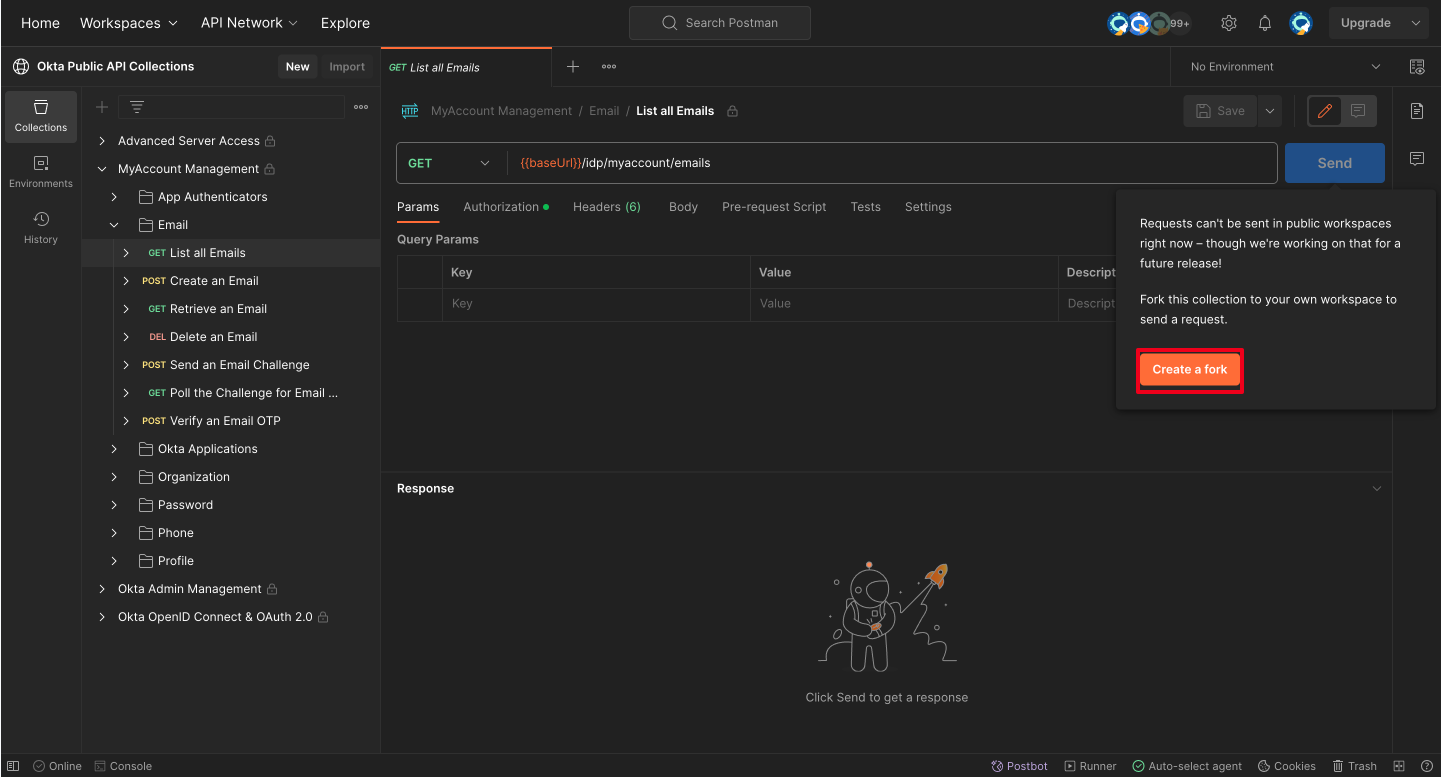Open the No Environment selector
The image size is (1441, 777).
point(1286,67)
